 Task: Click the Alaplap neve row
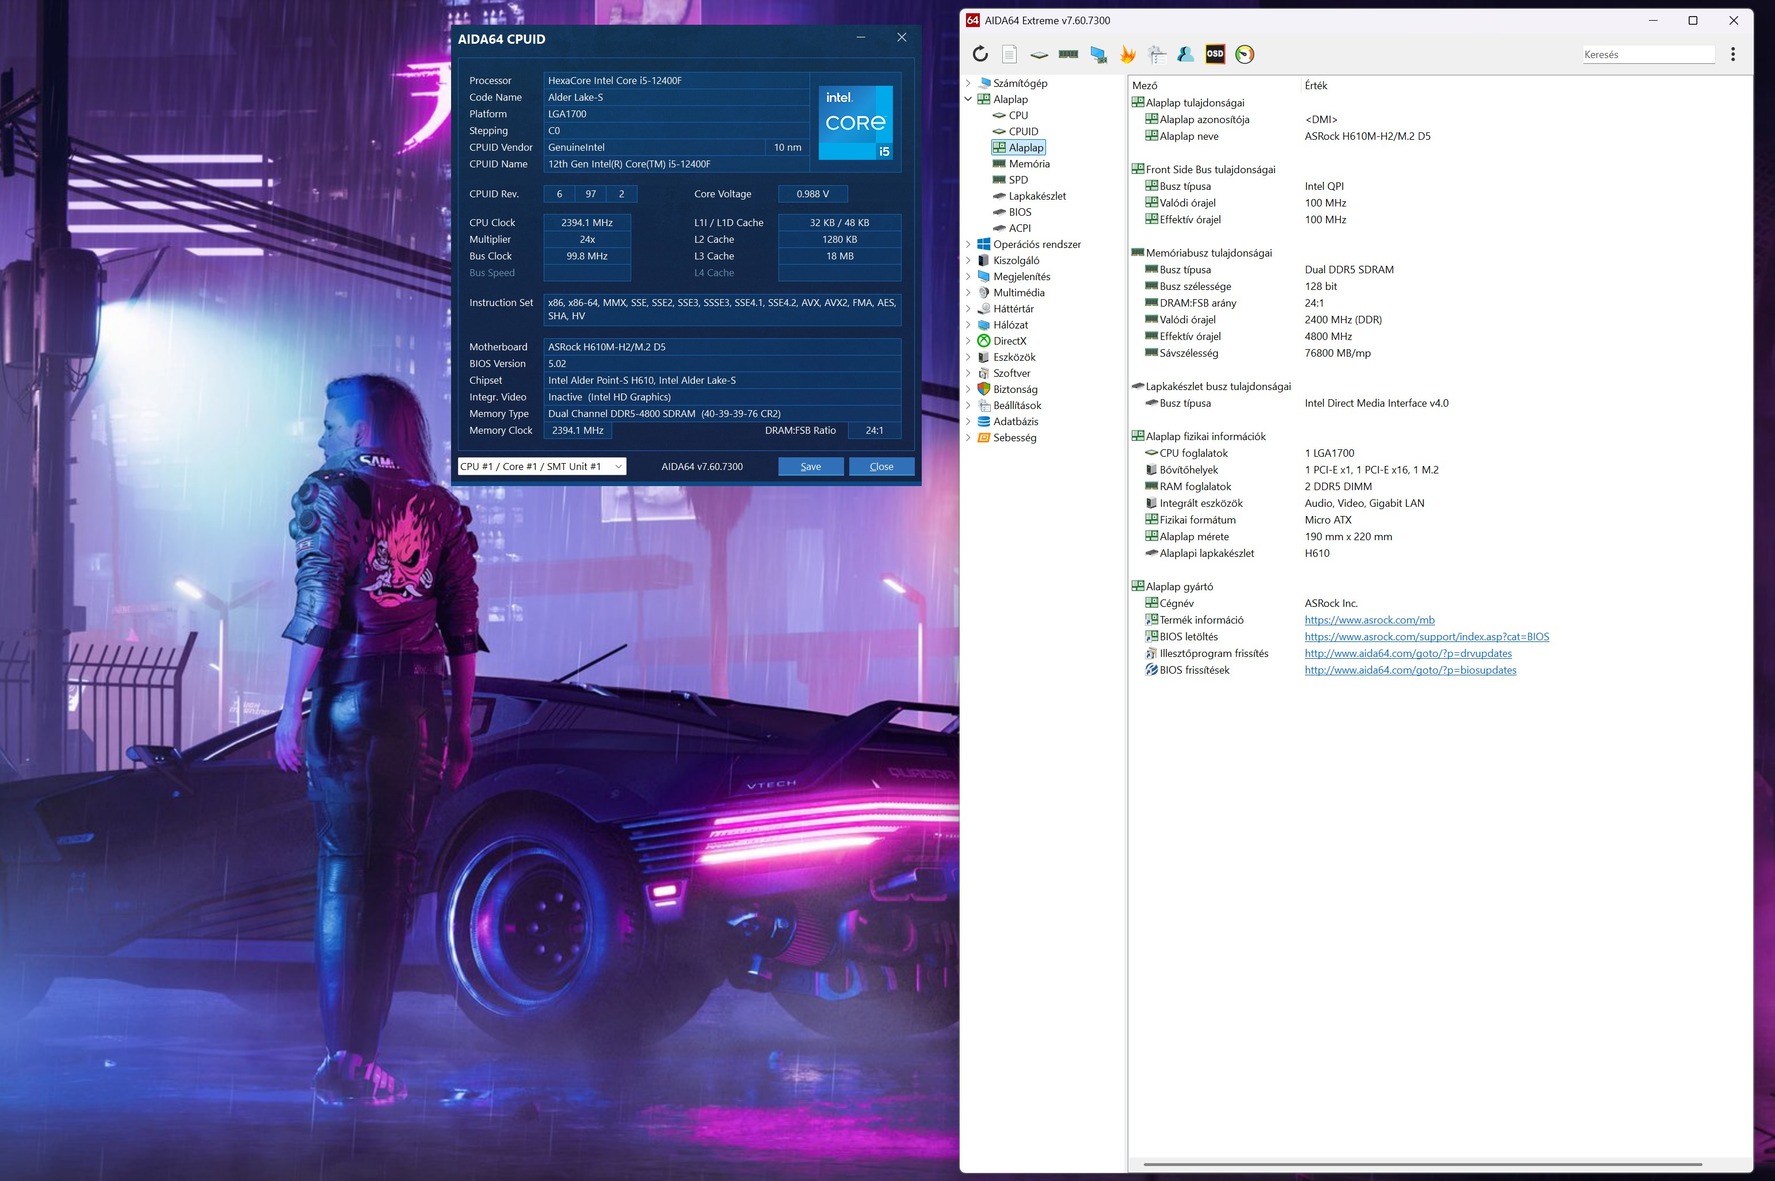pos(1440,136)
